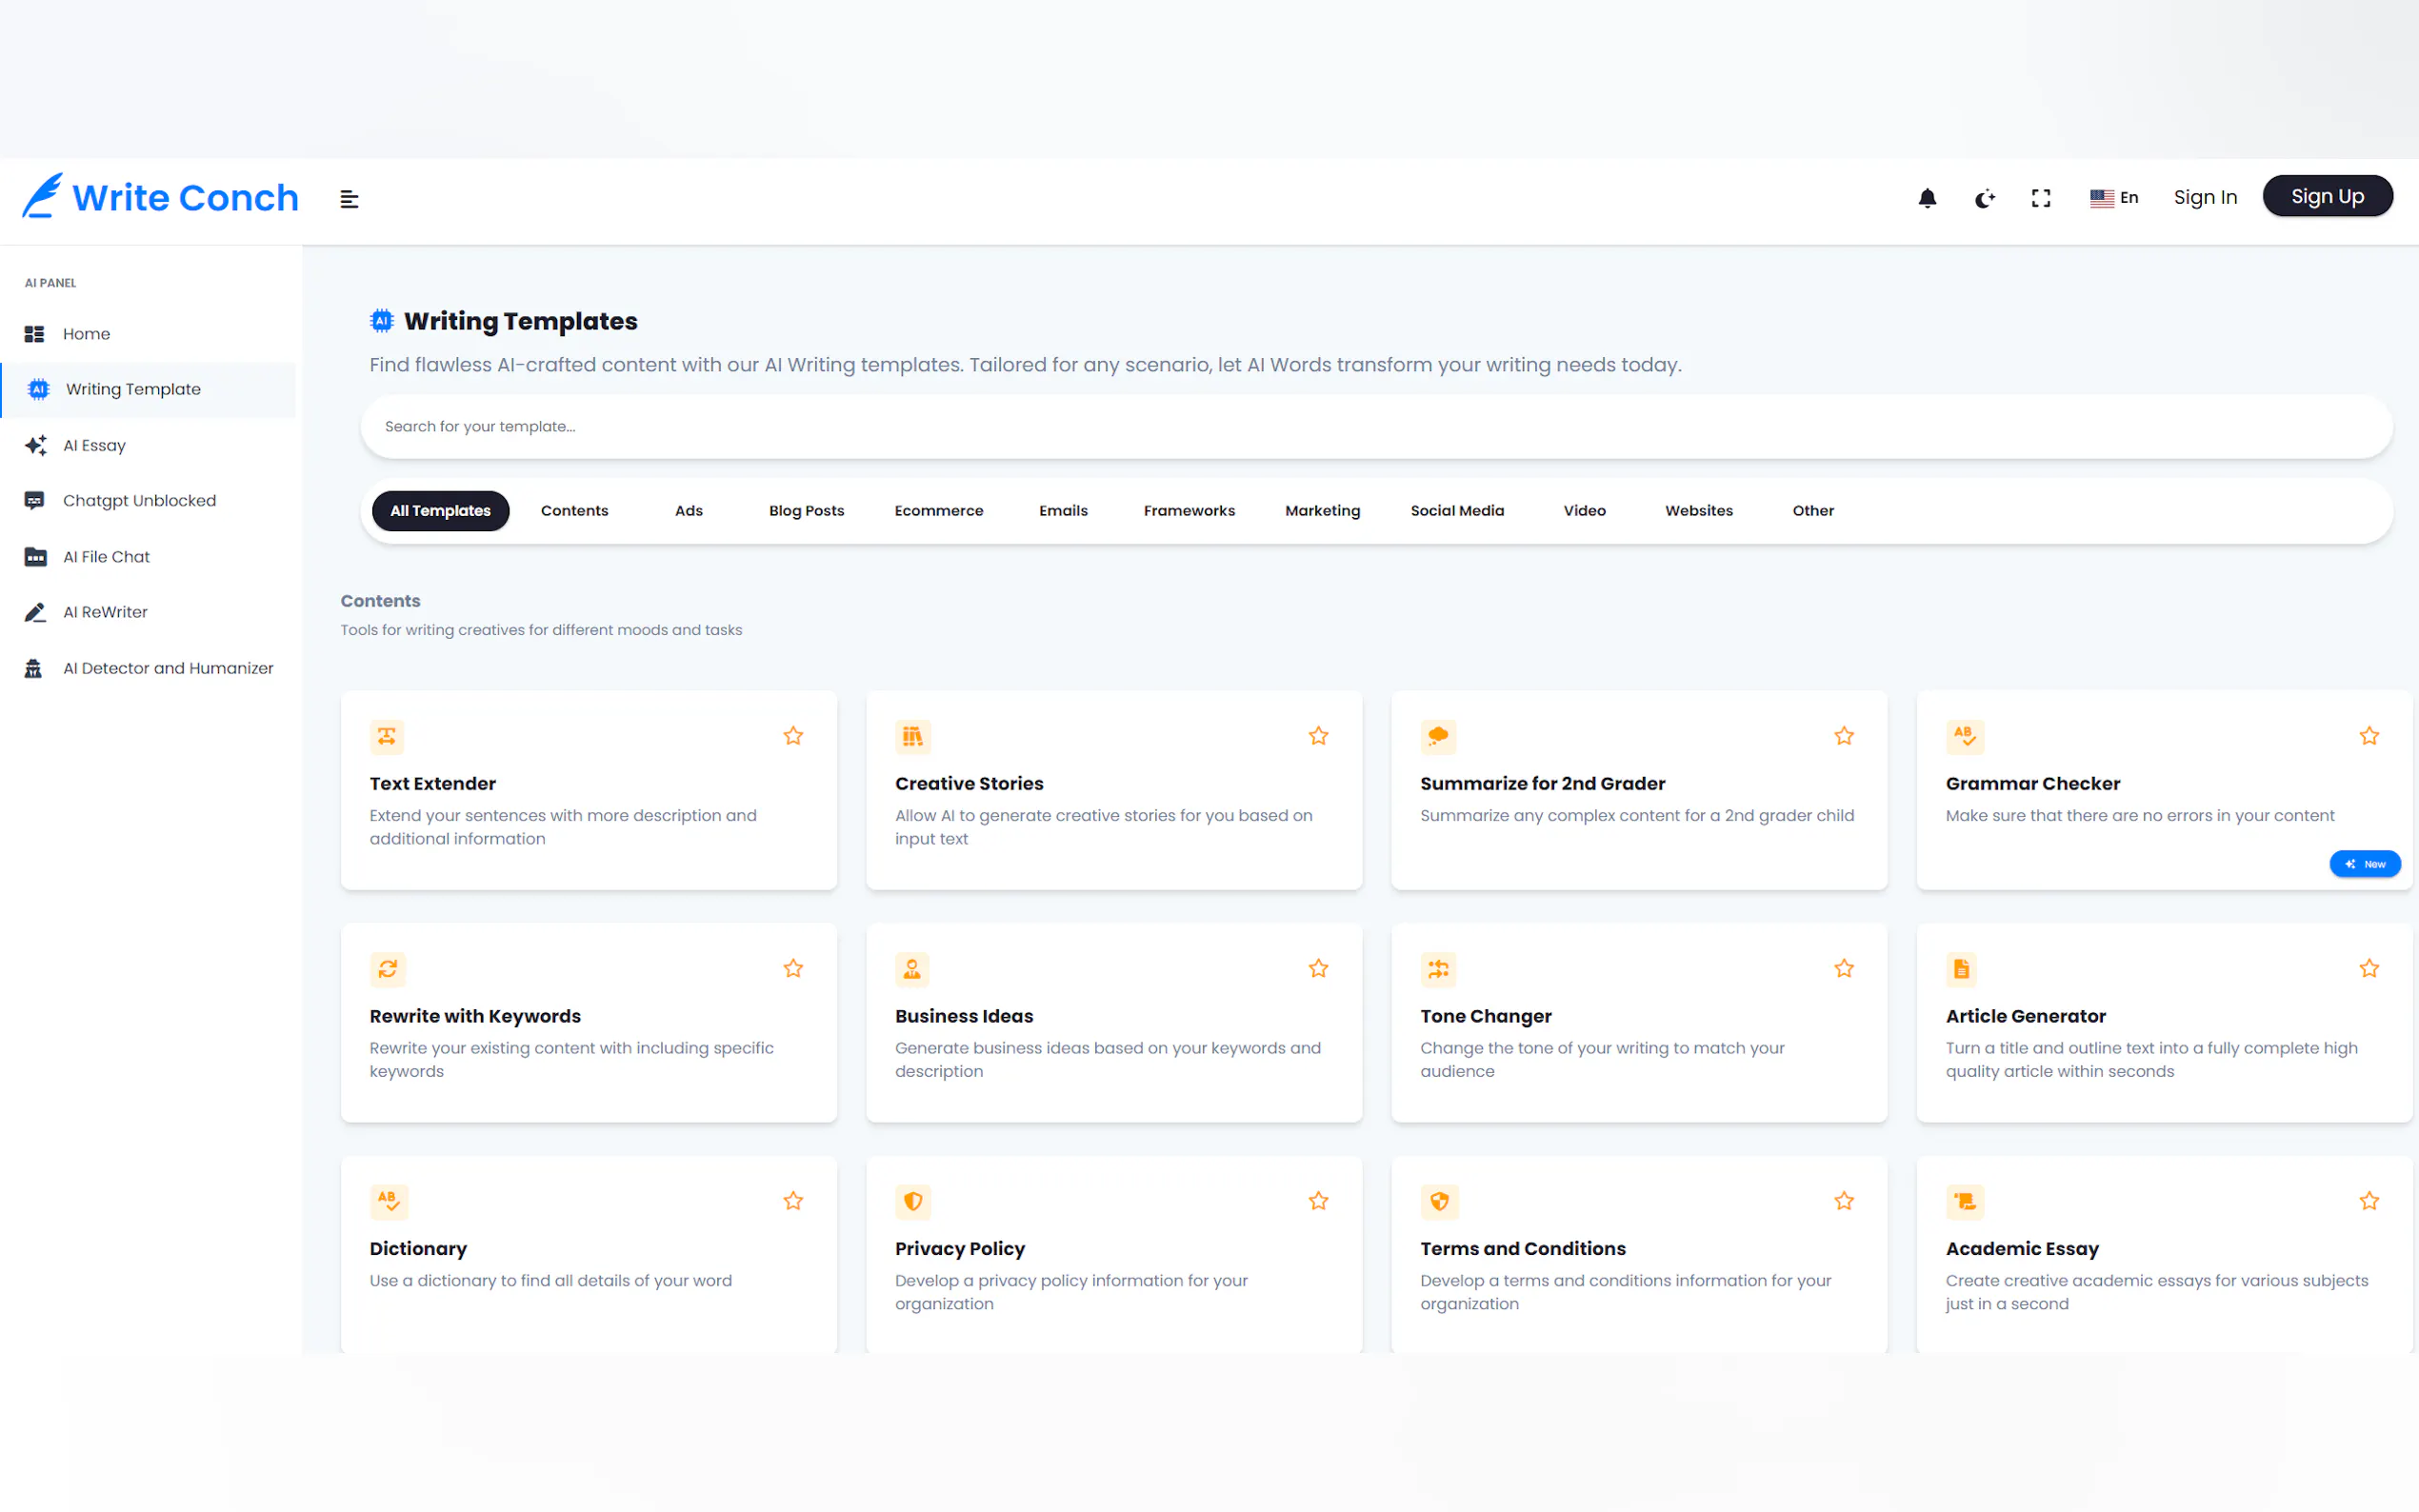Focus the template search field
Image resolution: width=2419 pixels, height=1512 pixels.
(1375, 427)
